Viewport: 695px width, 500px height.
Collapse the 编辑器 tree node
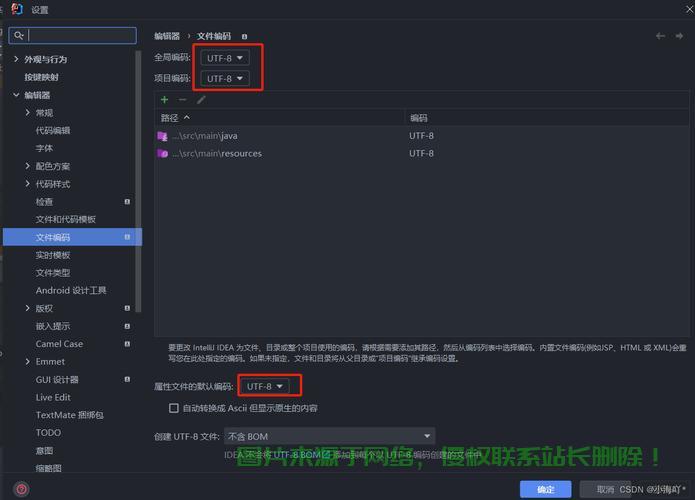click(x=16, y=95)
